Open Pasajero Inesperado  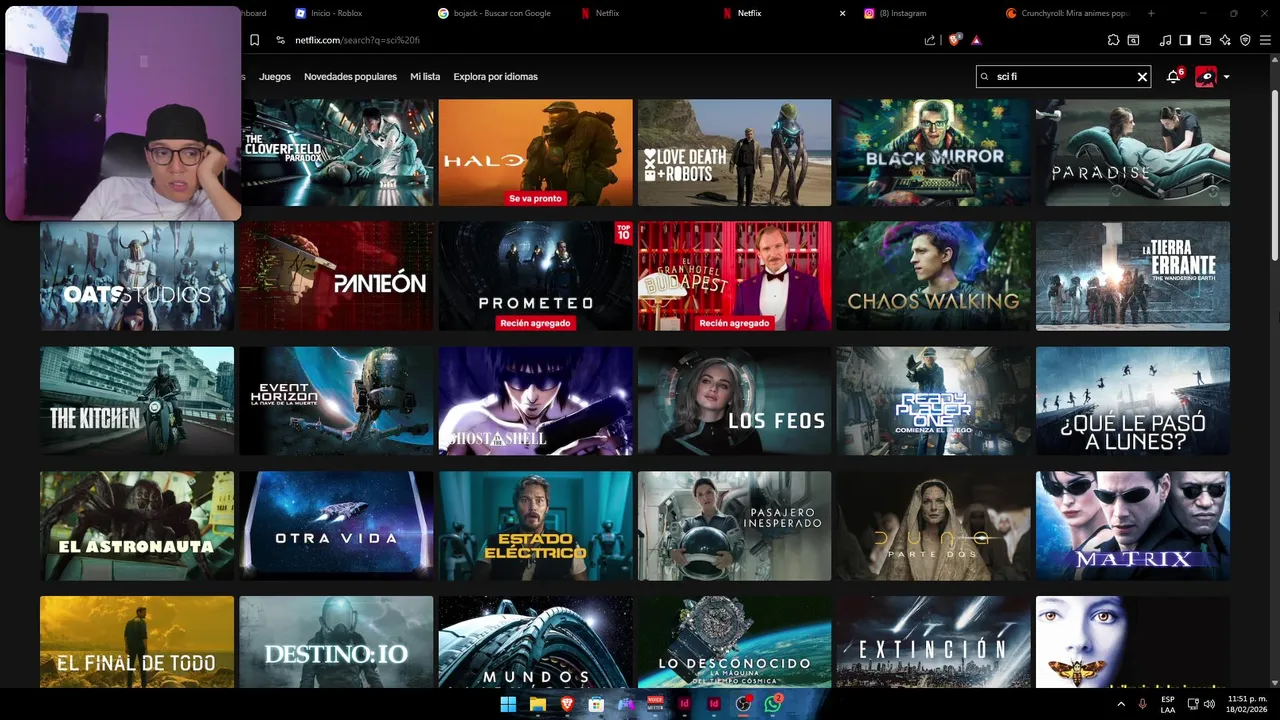tap(734, 526)
